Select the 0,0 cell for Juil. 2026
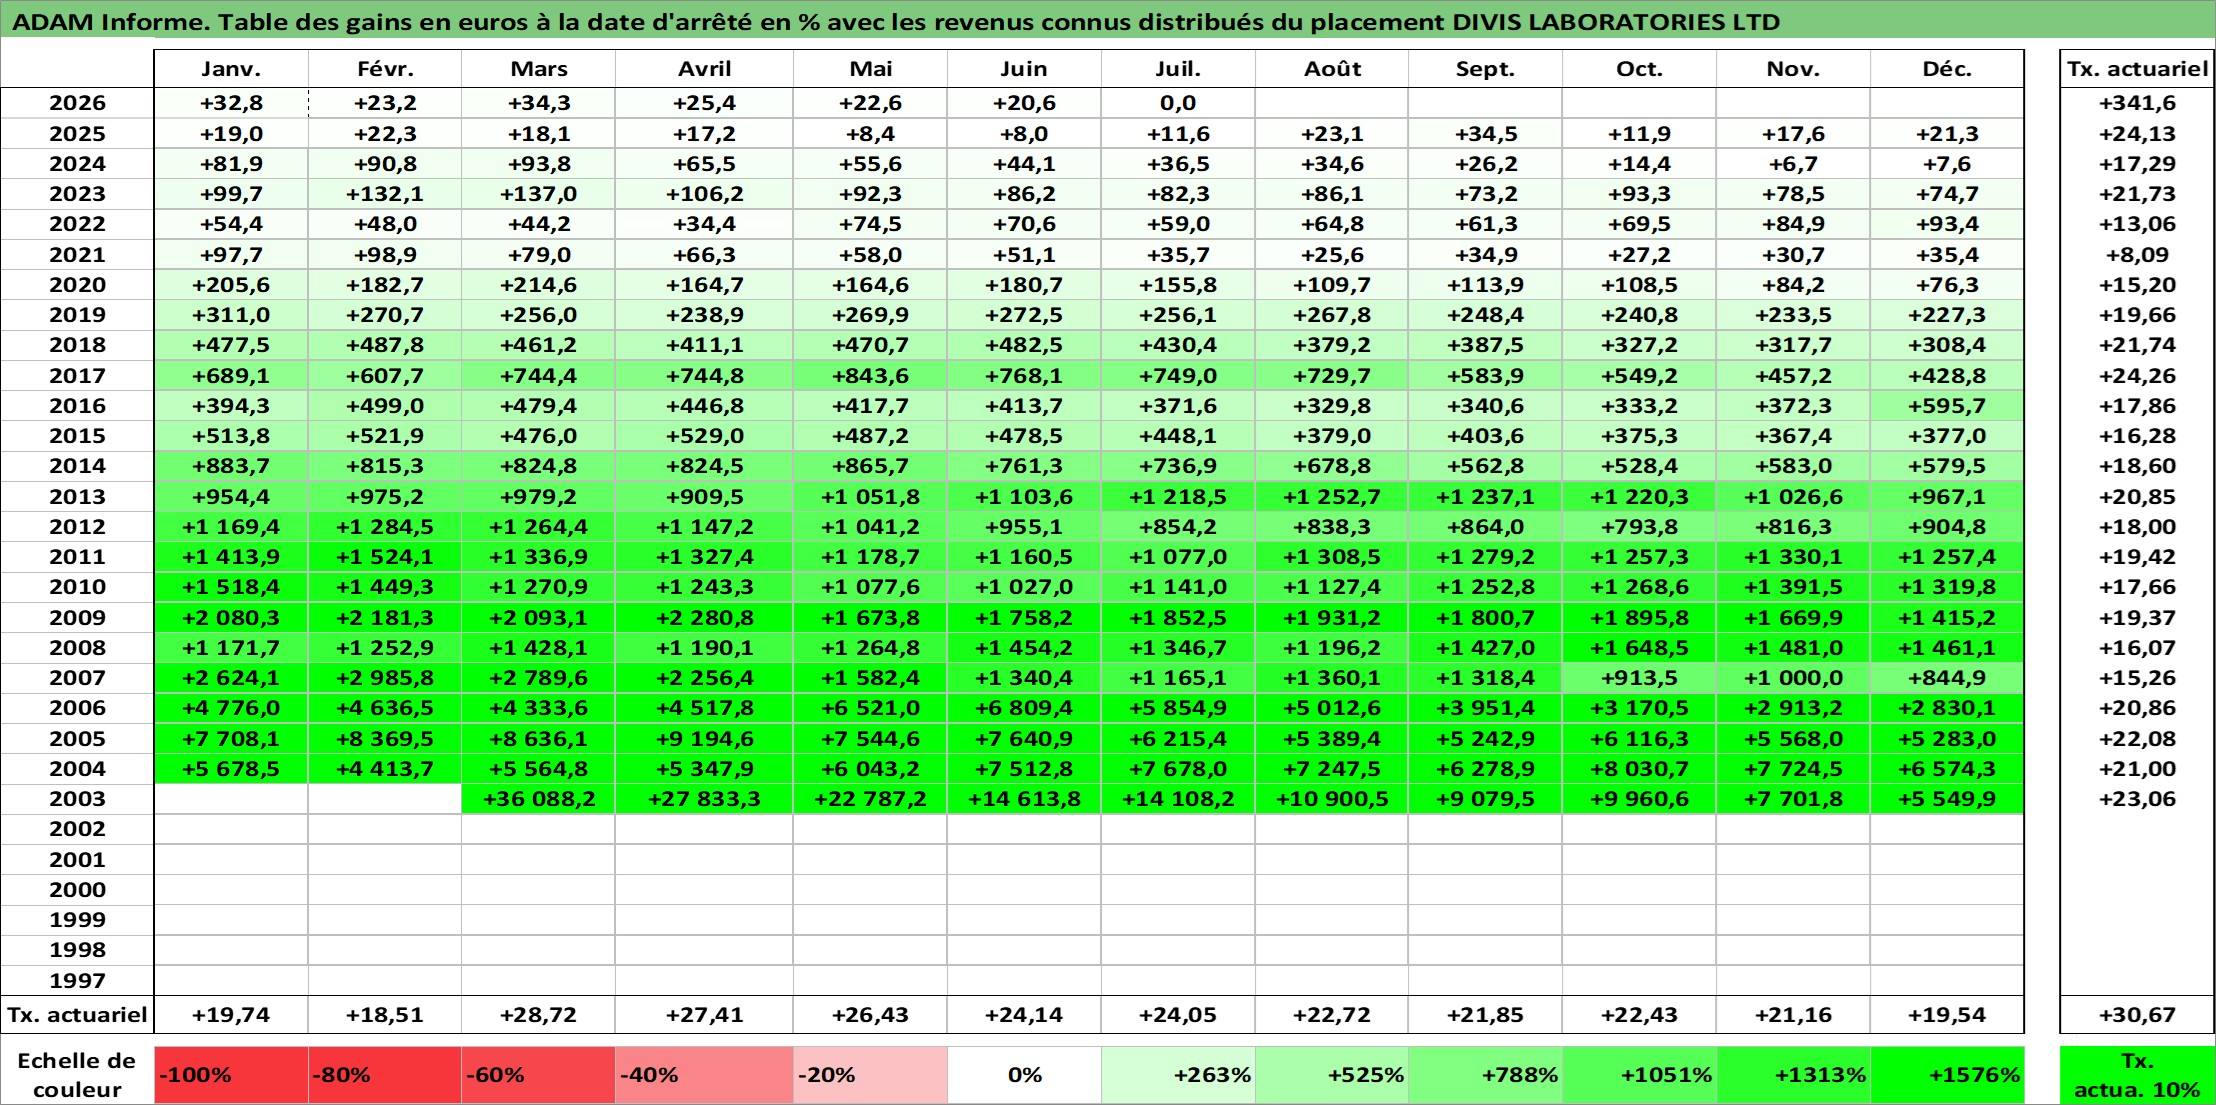Image resolution: width=2216 pixels, height=1105 pixels. (1178, 103)
